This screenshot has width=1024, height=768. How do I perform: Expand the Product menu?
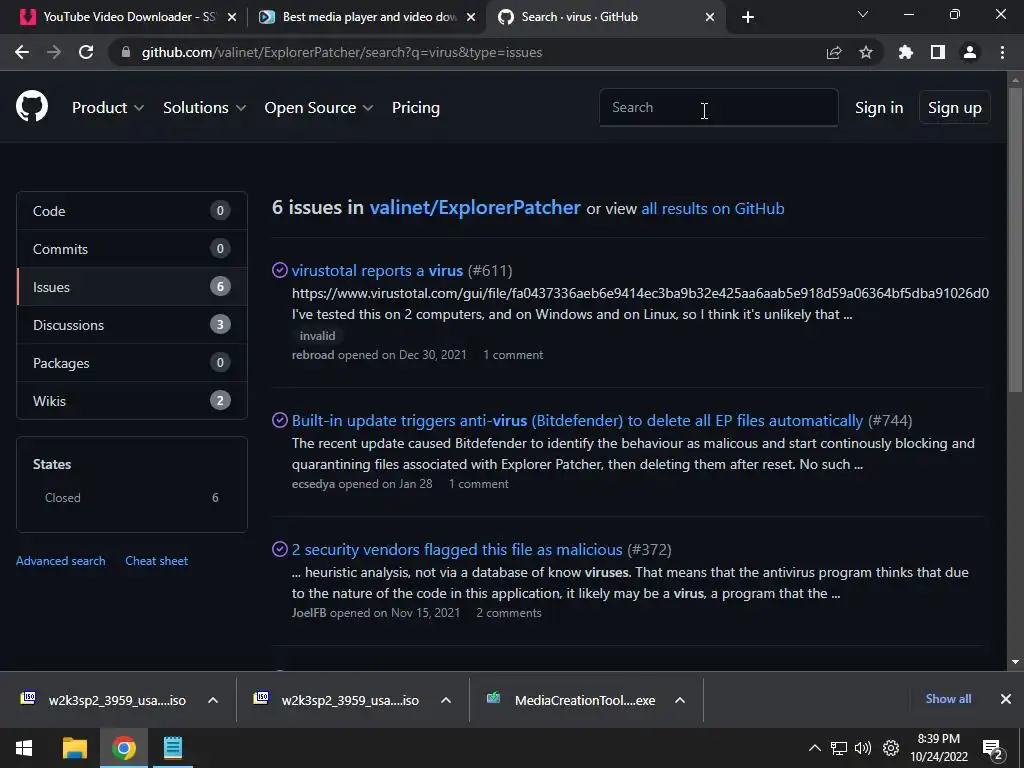[x=108, y=108]
